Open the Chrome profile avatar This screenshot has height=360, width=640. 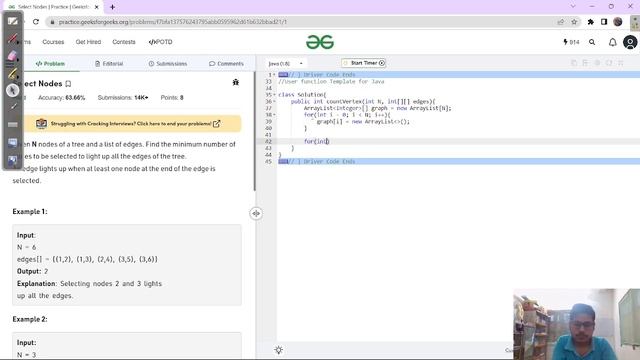click(618, 22)
